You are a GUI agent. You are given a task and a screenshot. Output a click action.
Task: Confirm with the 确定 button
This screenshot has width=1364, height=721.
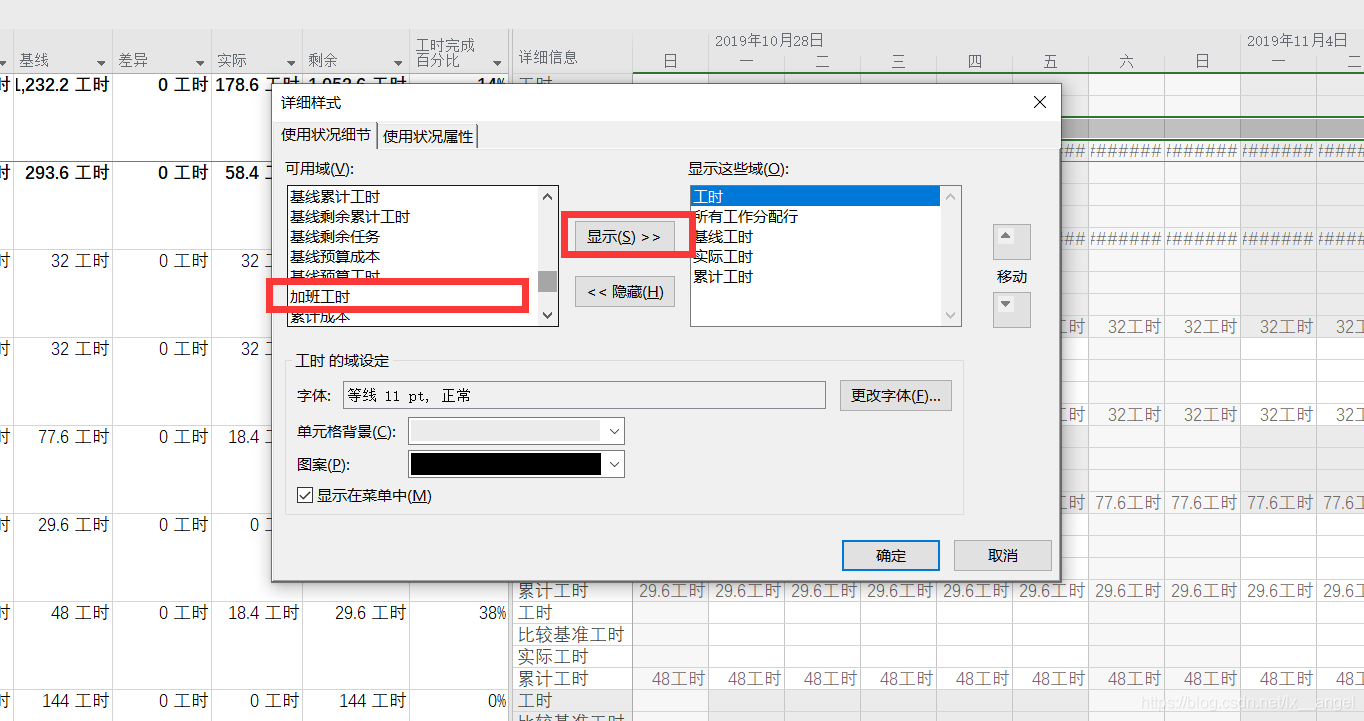(890, 556)
